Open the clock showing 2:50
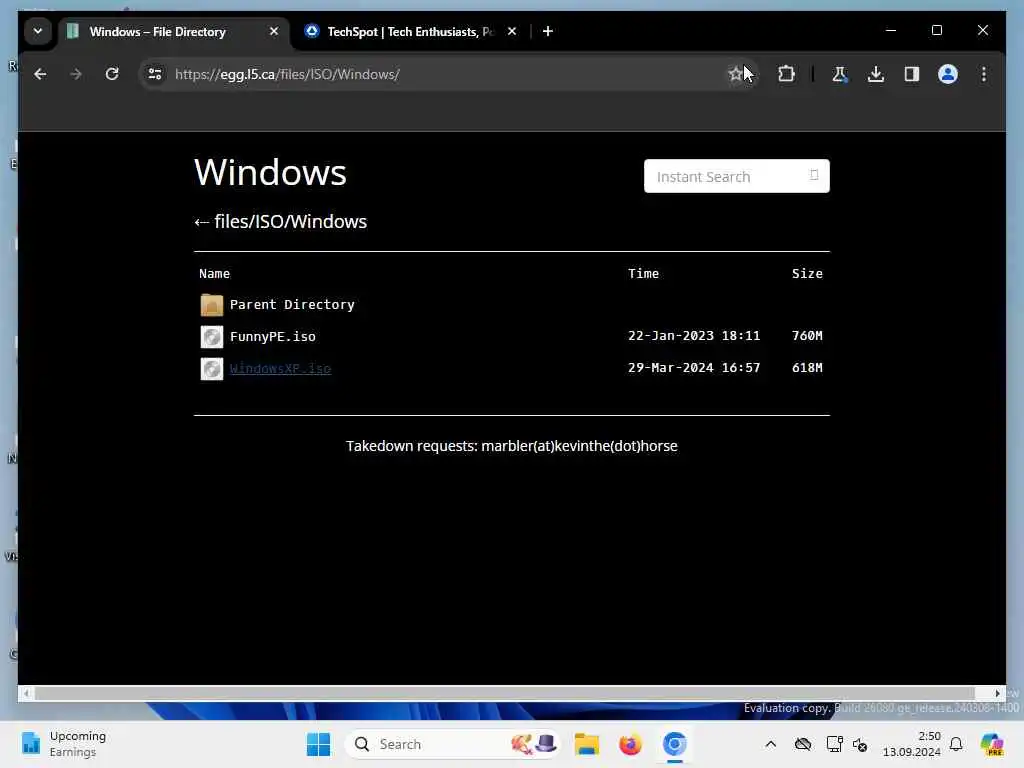The height and width of the screenshot is (768, 1024). (x=912, y=744)
